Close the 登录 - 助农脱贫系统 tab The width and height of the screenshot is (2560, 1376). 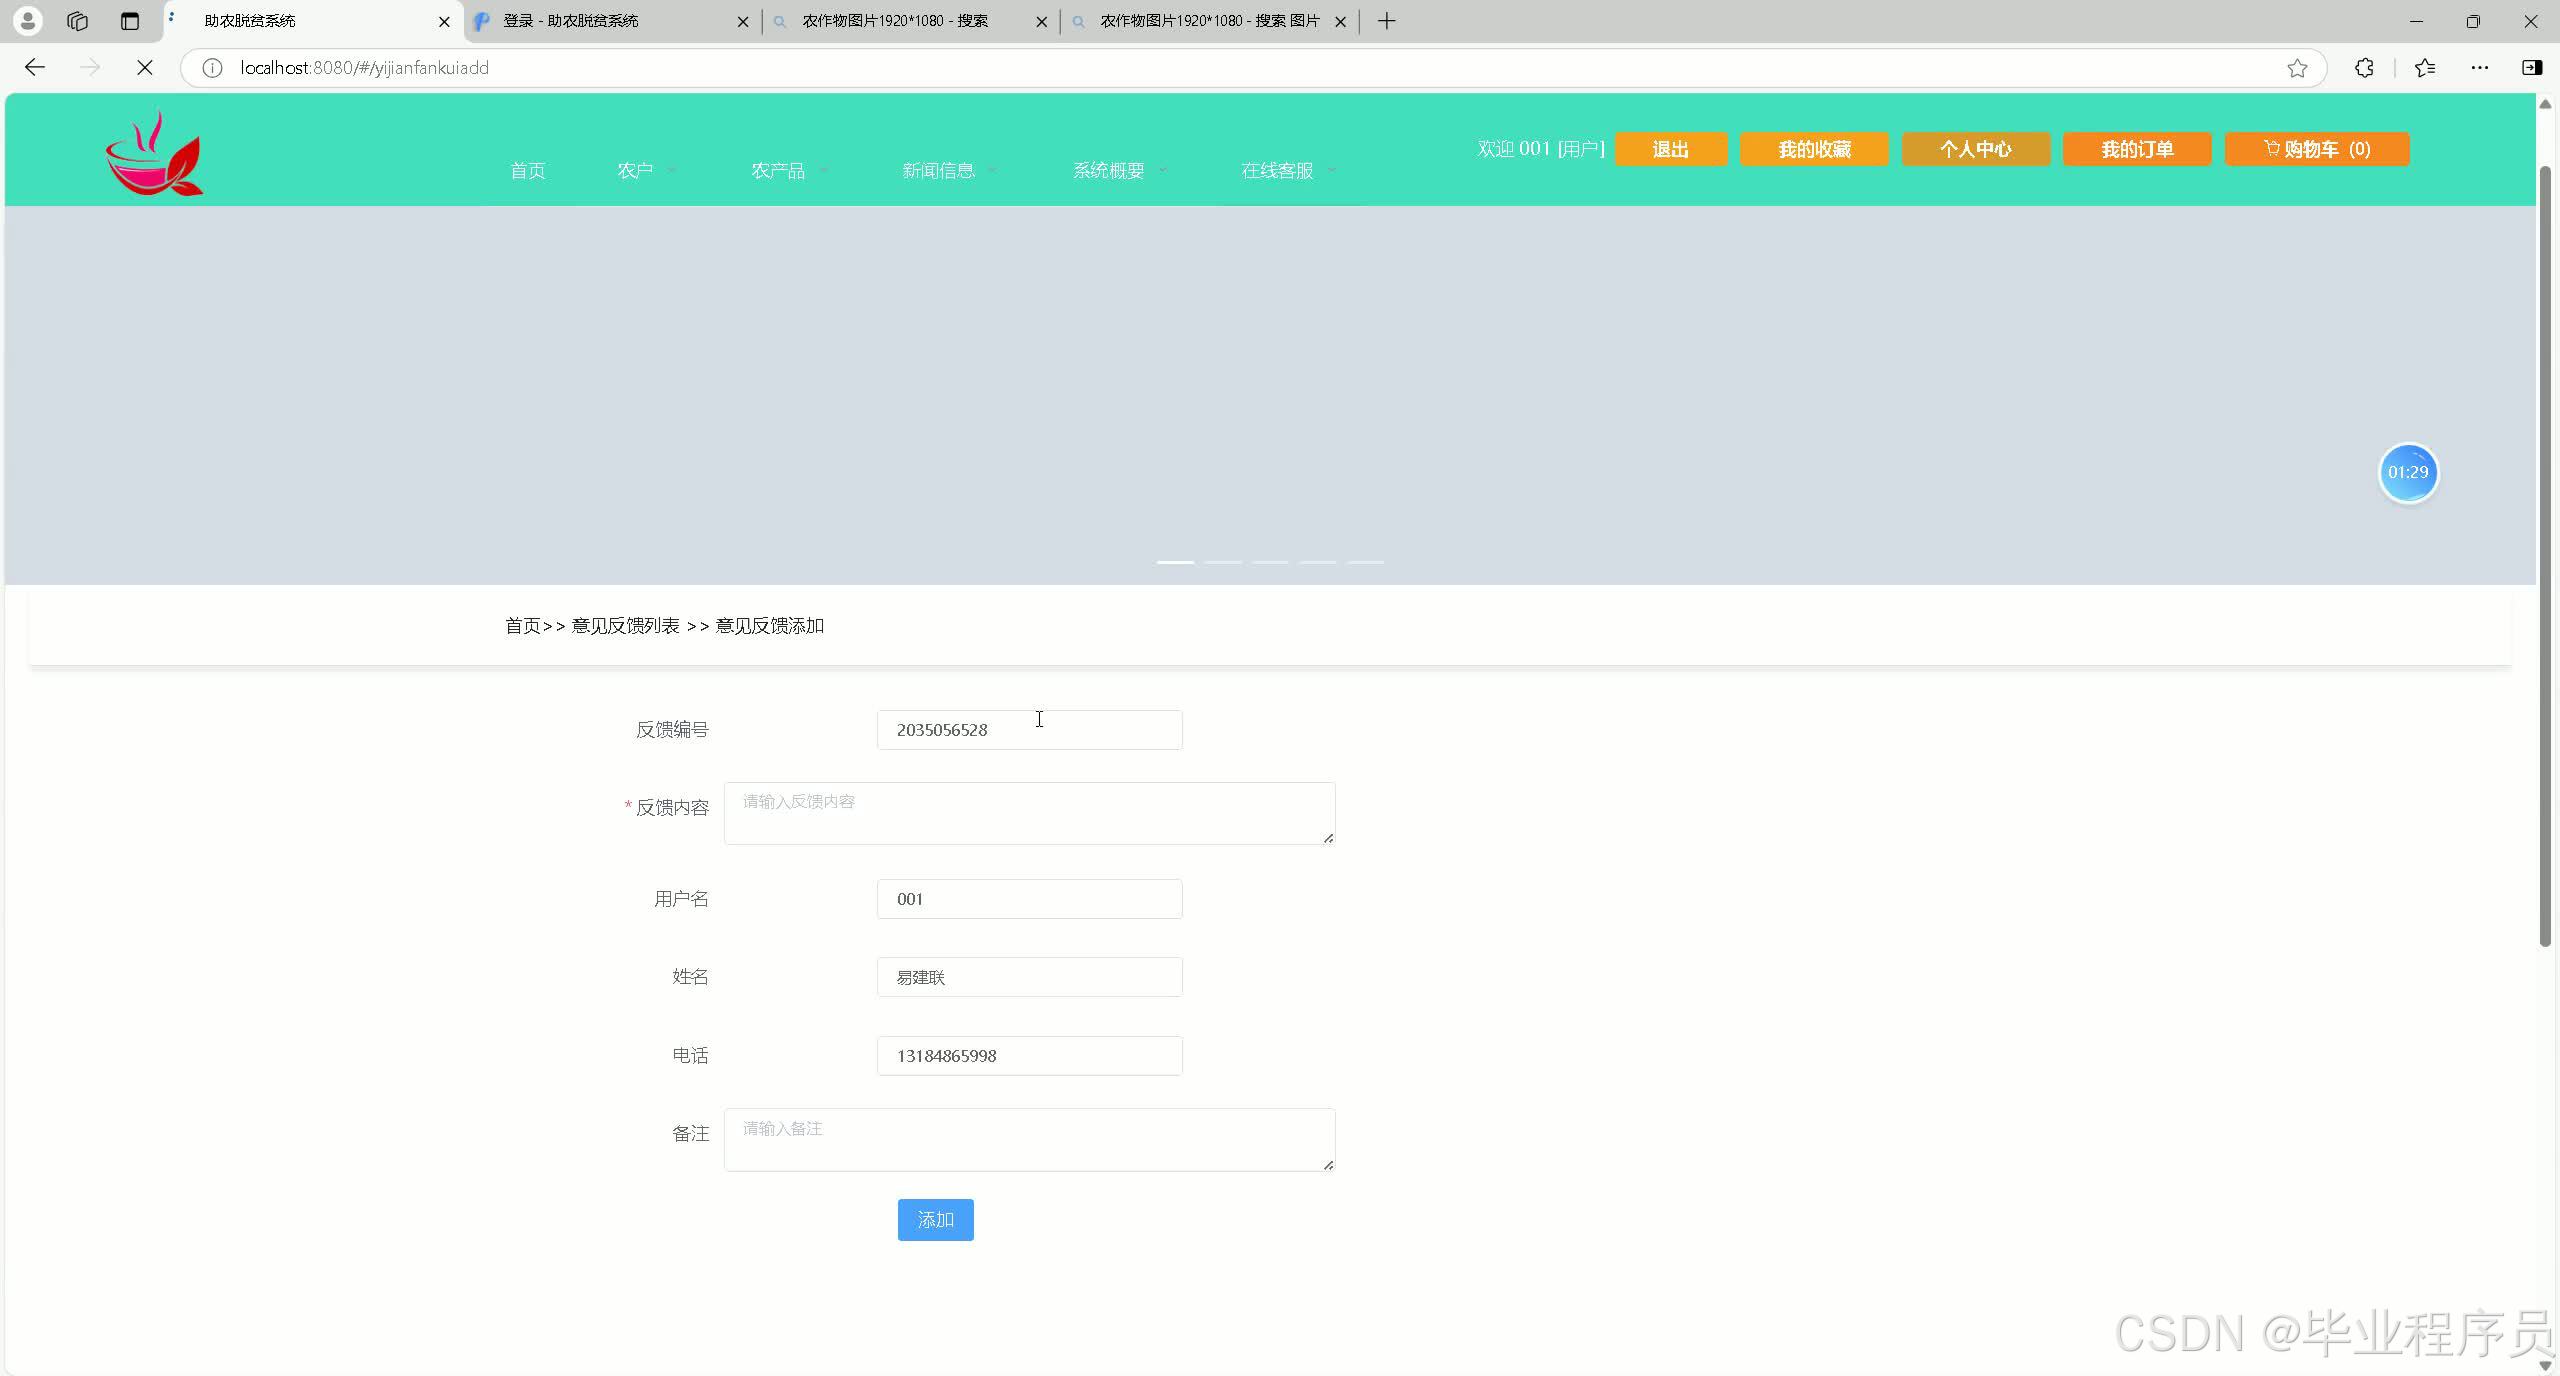(742, 21)
